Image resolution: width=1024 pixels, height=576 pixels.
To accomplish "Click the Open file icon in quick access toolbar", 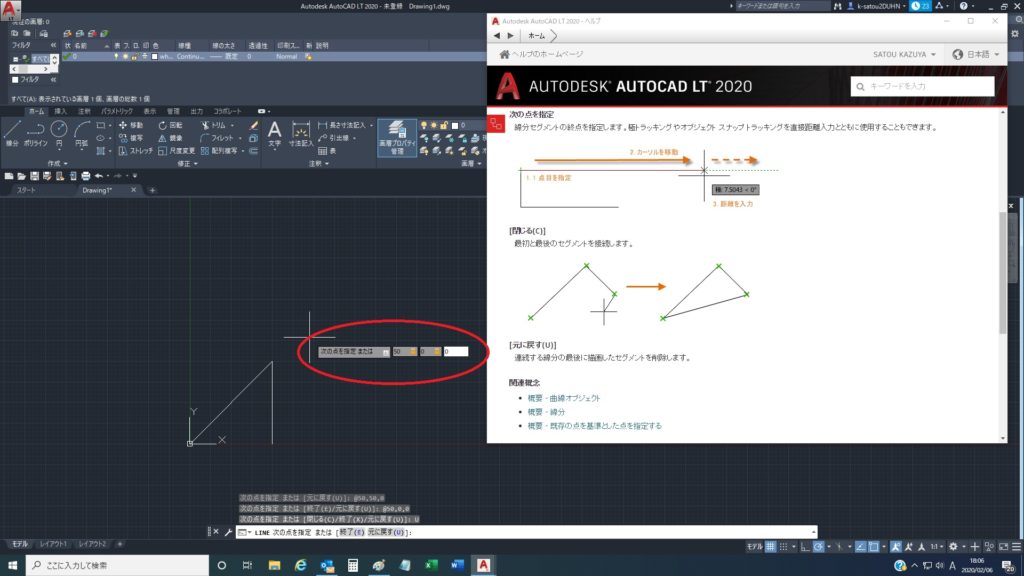I will tap(22, 176).
